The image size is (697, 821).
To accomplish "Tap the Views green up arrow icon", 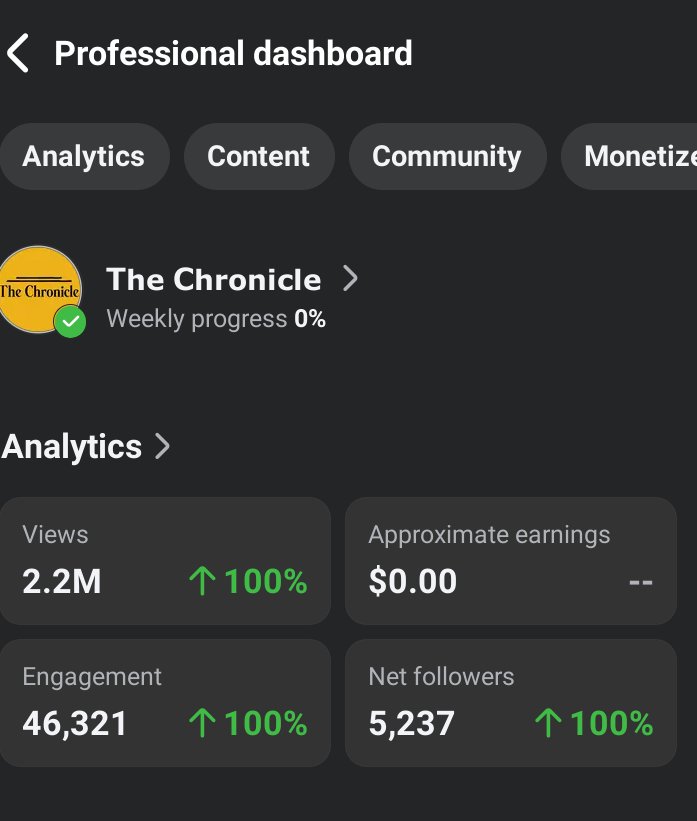I will point(202,581).
